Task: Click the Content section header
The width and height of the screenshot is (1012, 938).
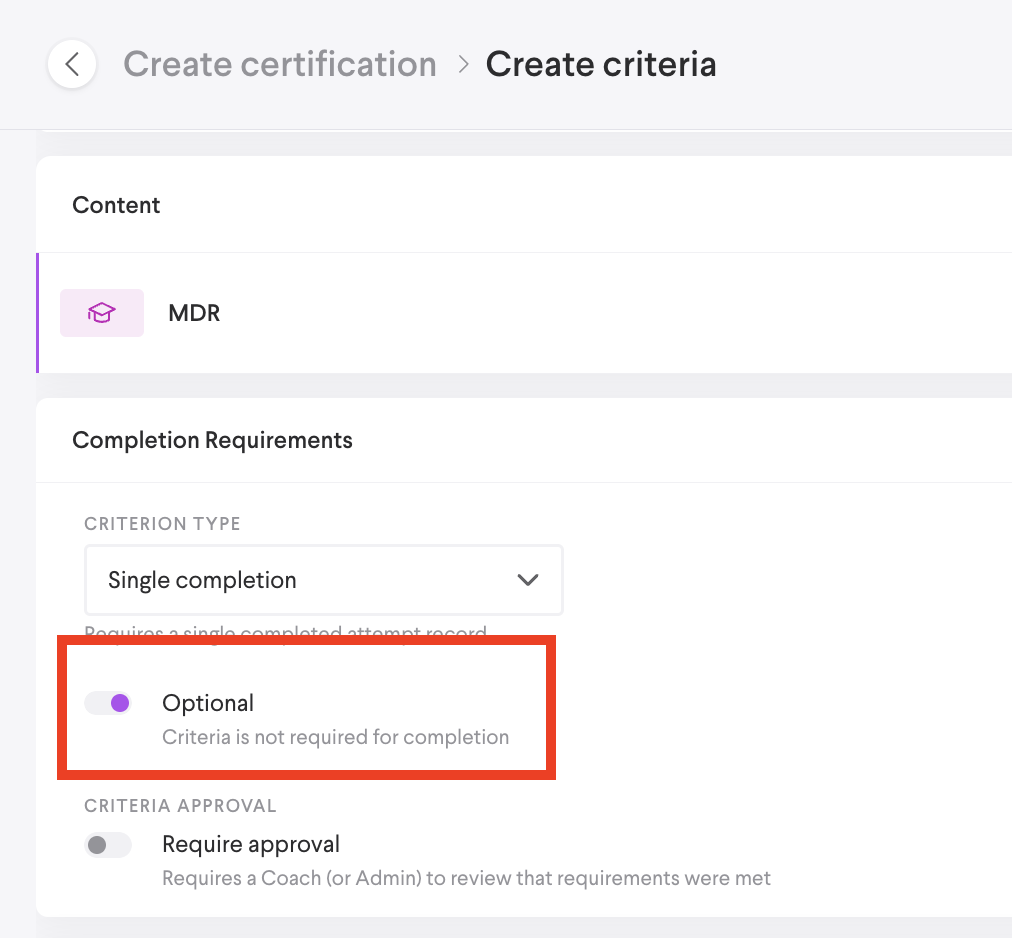Action: pos(116,205)
